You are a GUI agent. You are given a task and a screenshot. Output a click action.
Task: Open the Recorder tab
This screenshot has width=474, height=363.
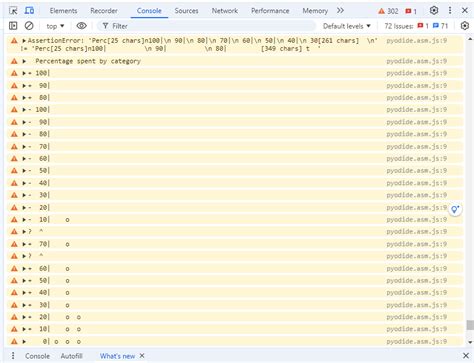pyautogui.click(x=104, y=11)
